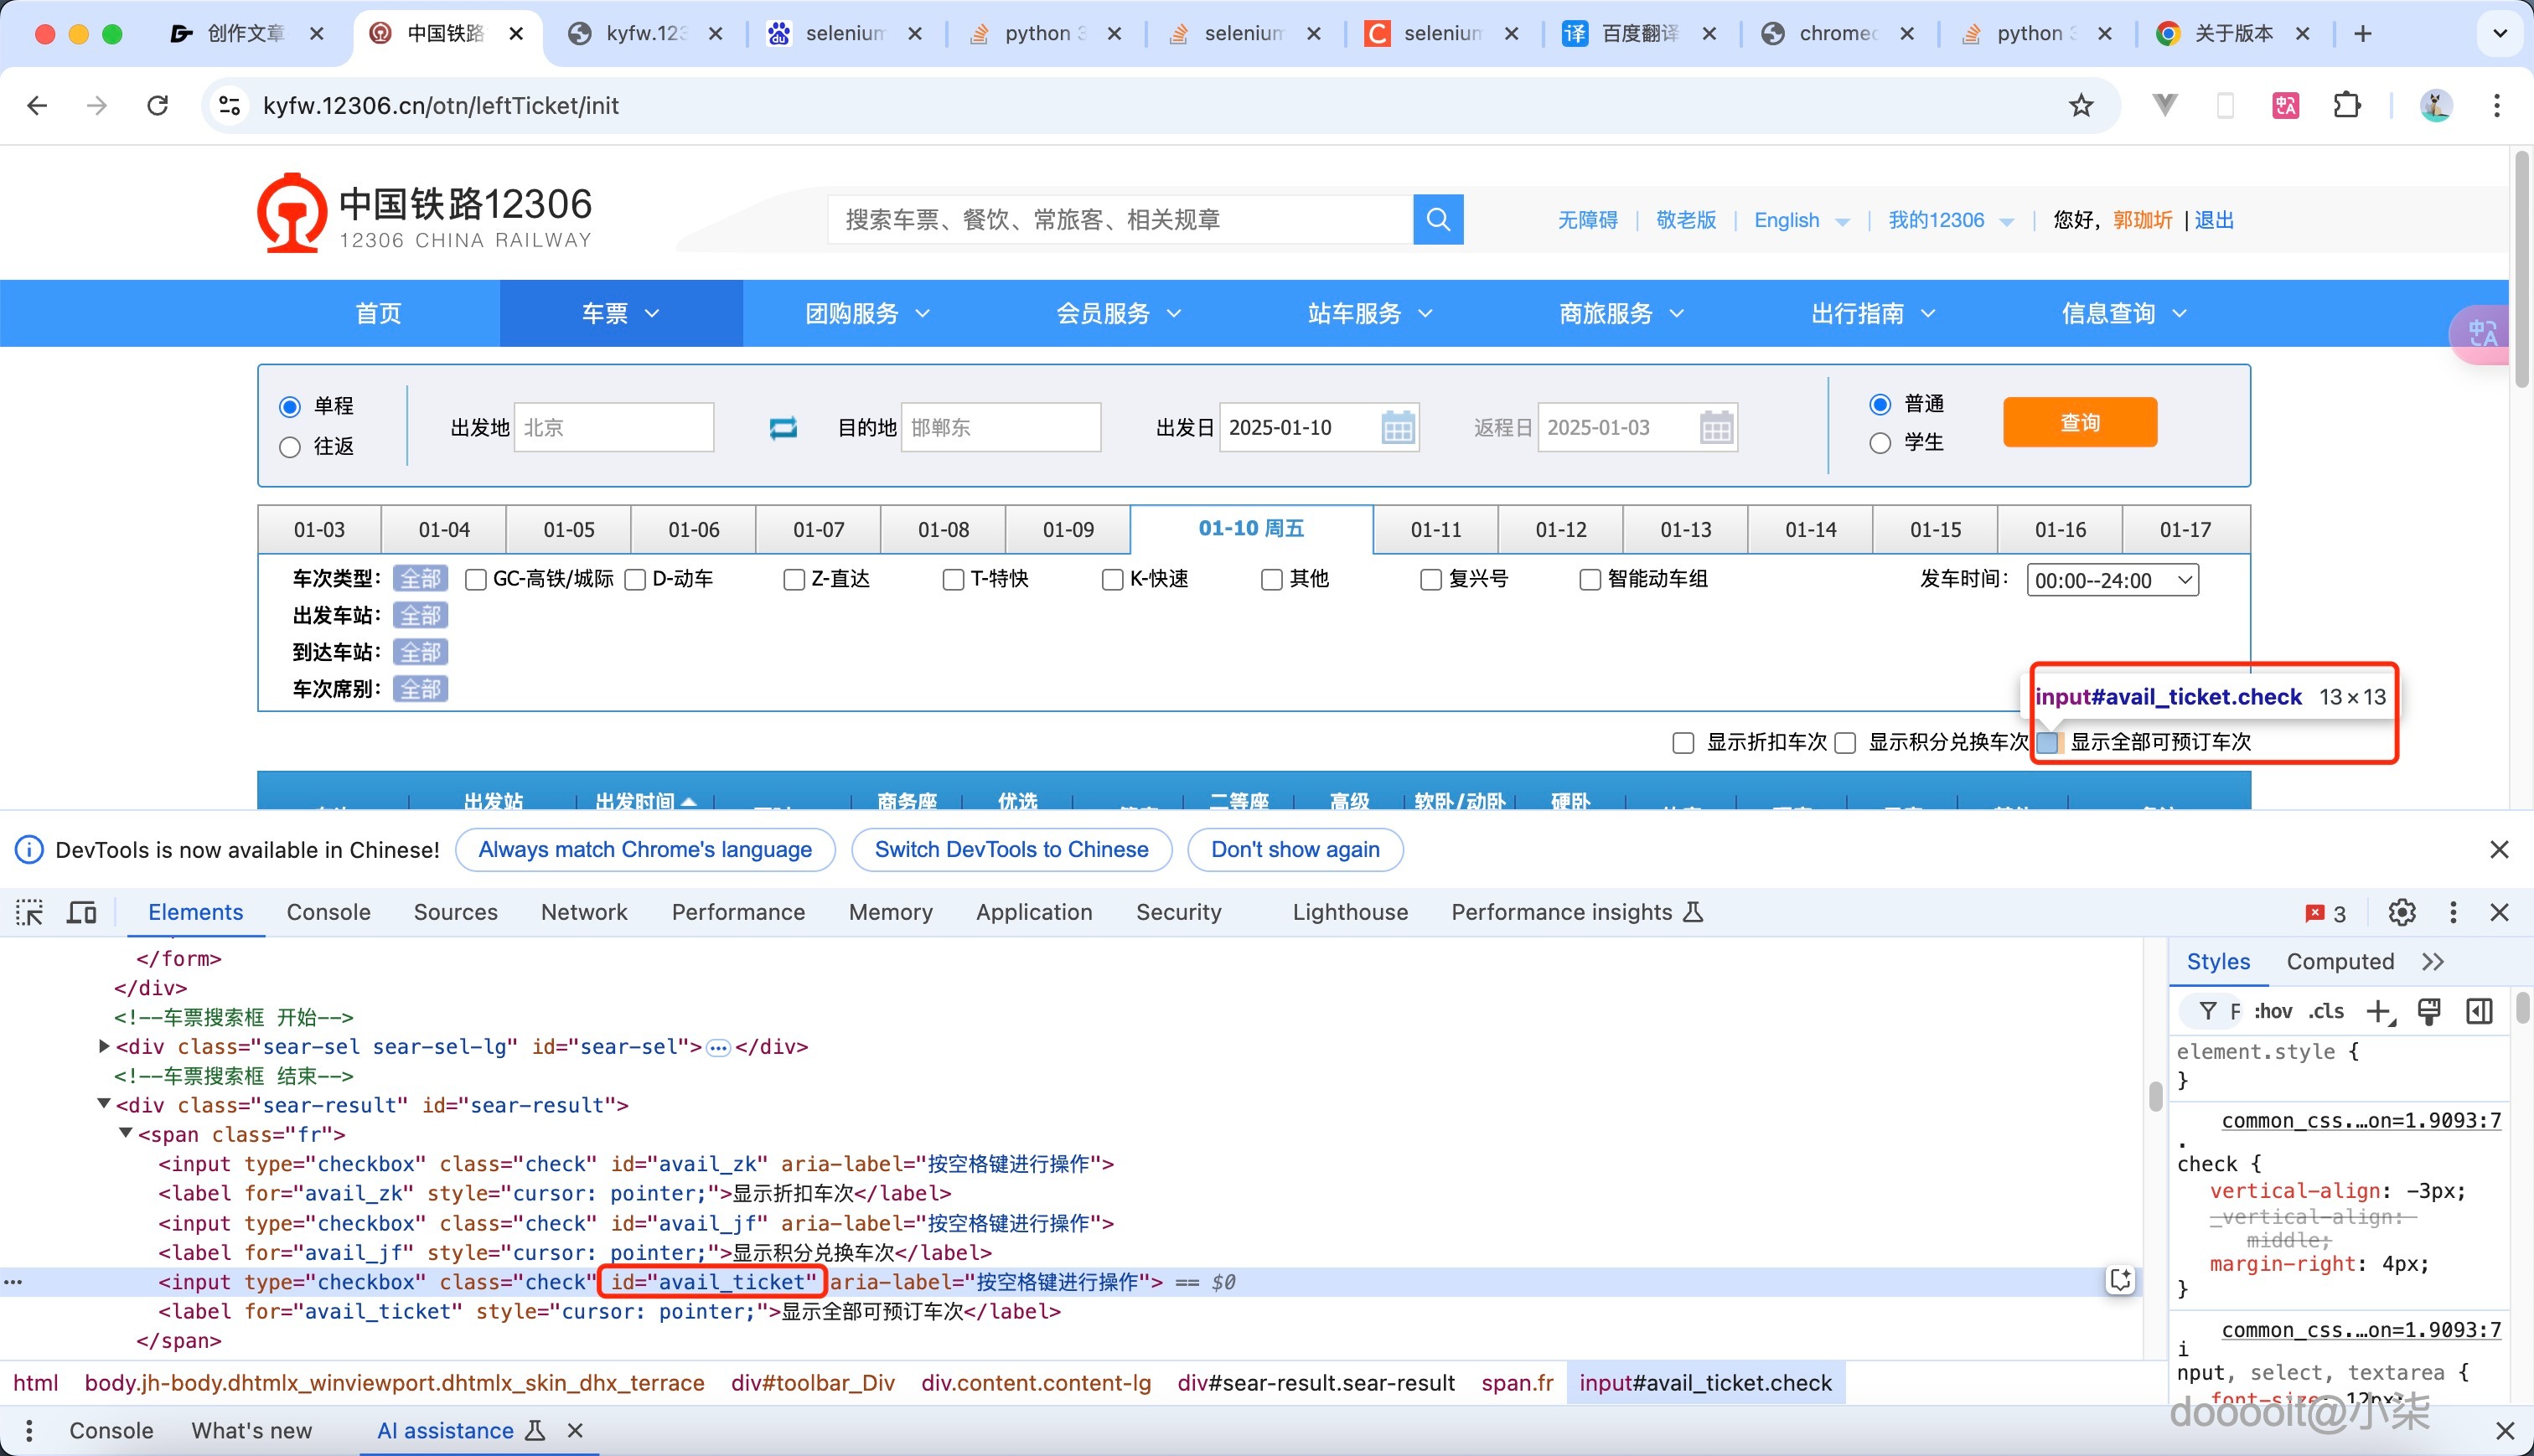Click Switch DevTools to Chinese
2534x1456 pixels.
tap(1011, 849)
